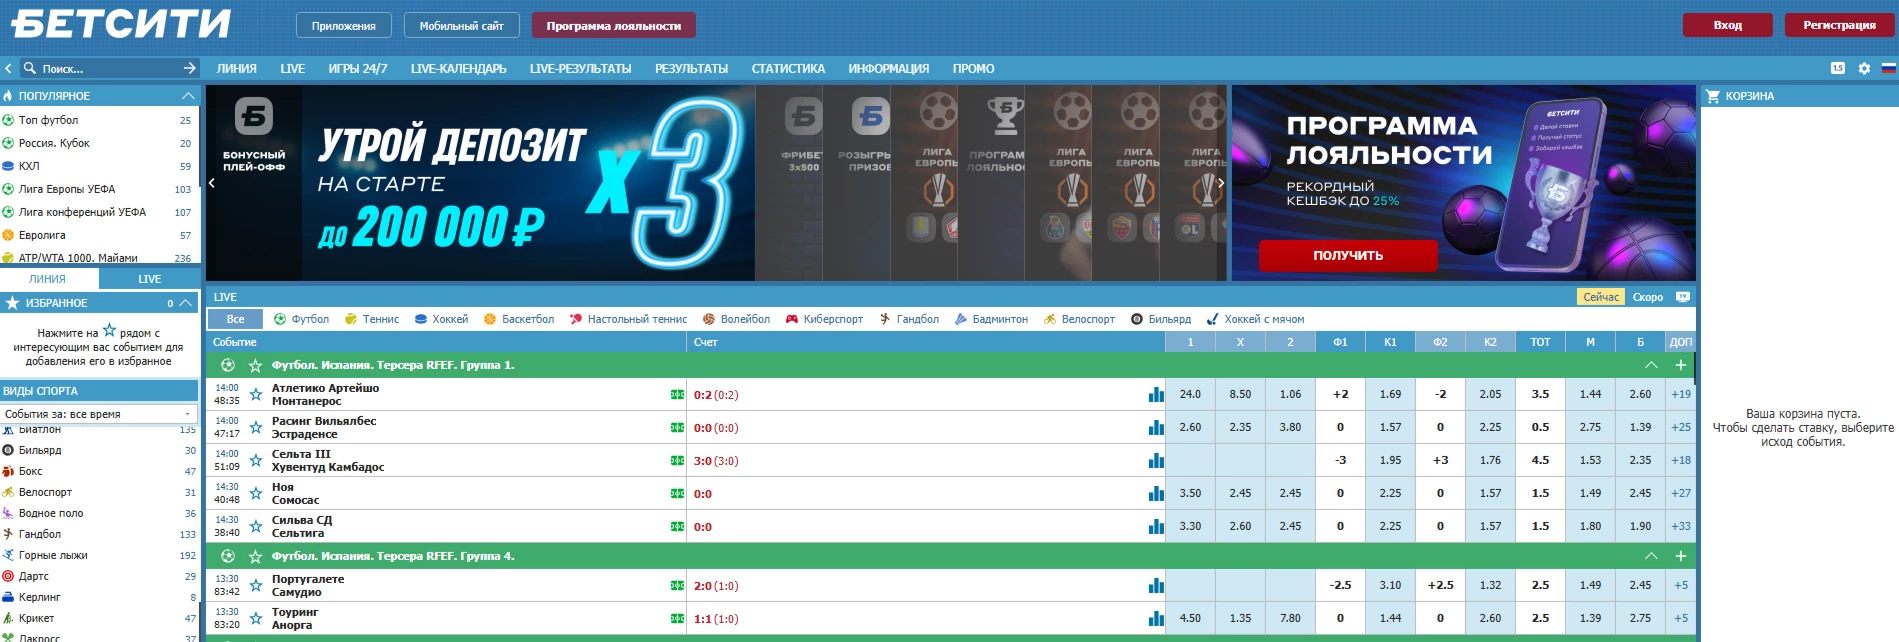Click the soccer ball icon in Группа 1 header

pos(228,365)
